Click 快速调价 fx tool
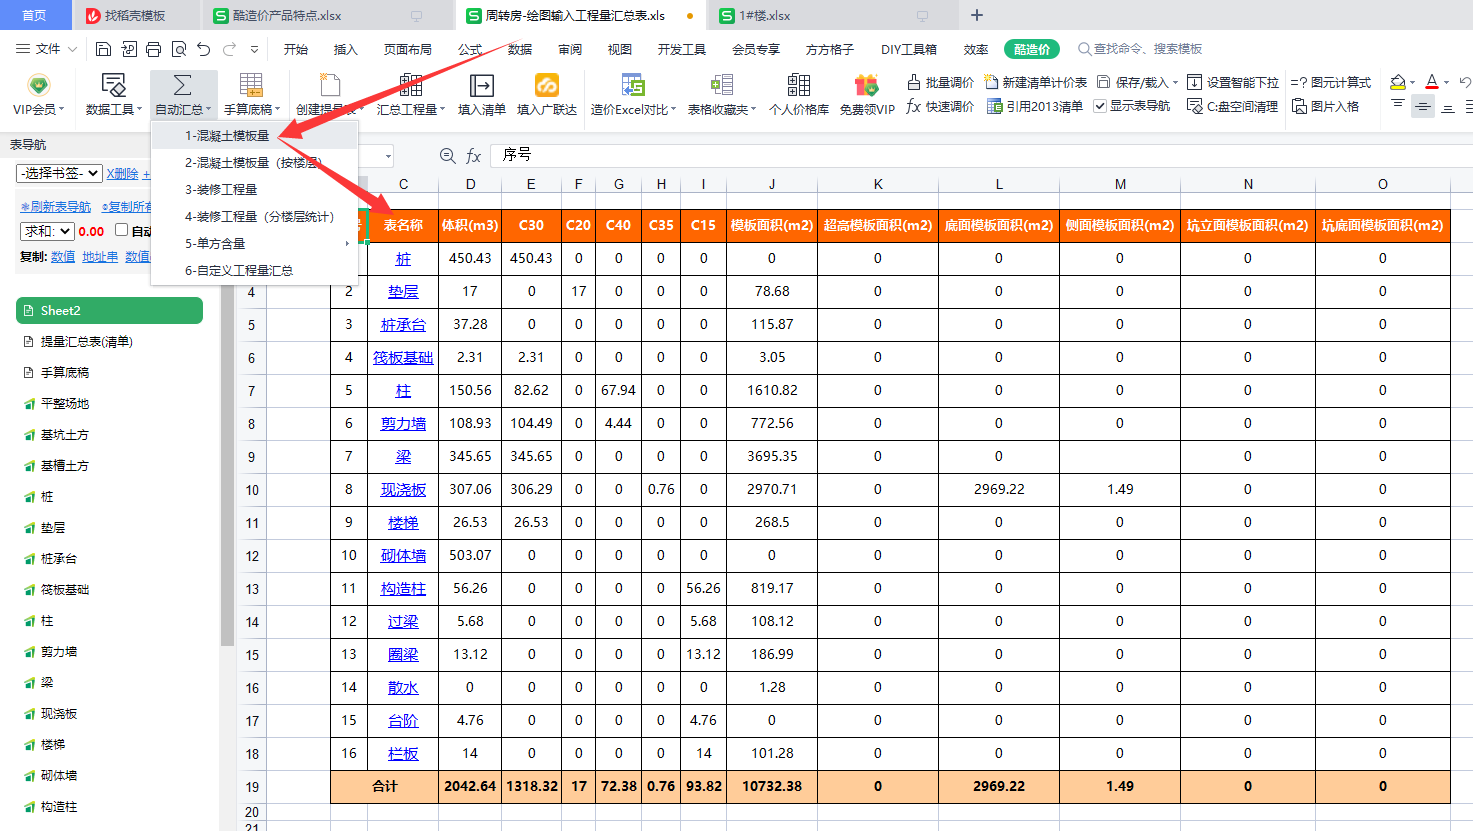Viewport: 1473px width, 831px height. (x=940, y=106)
